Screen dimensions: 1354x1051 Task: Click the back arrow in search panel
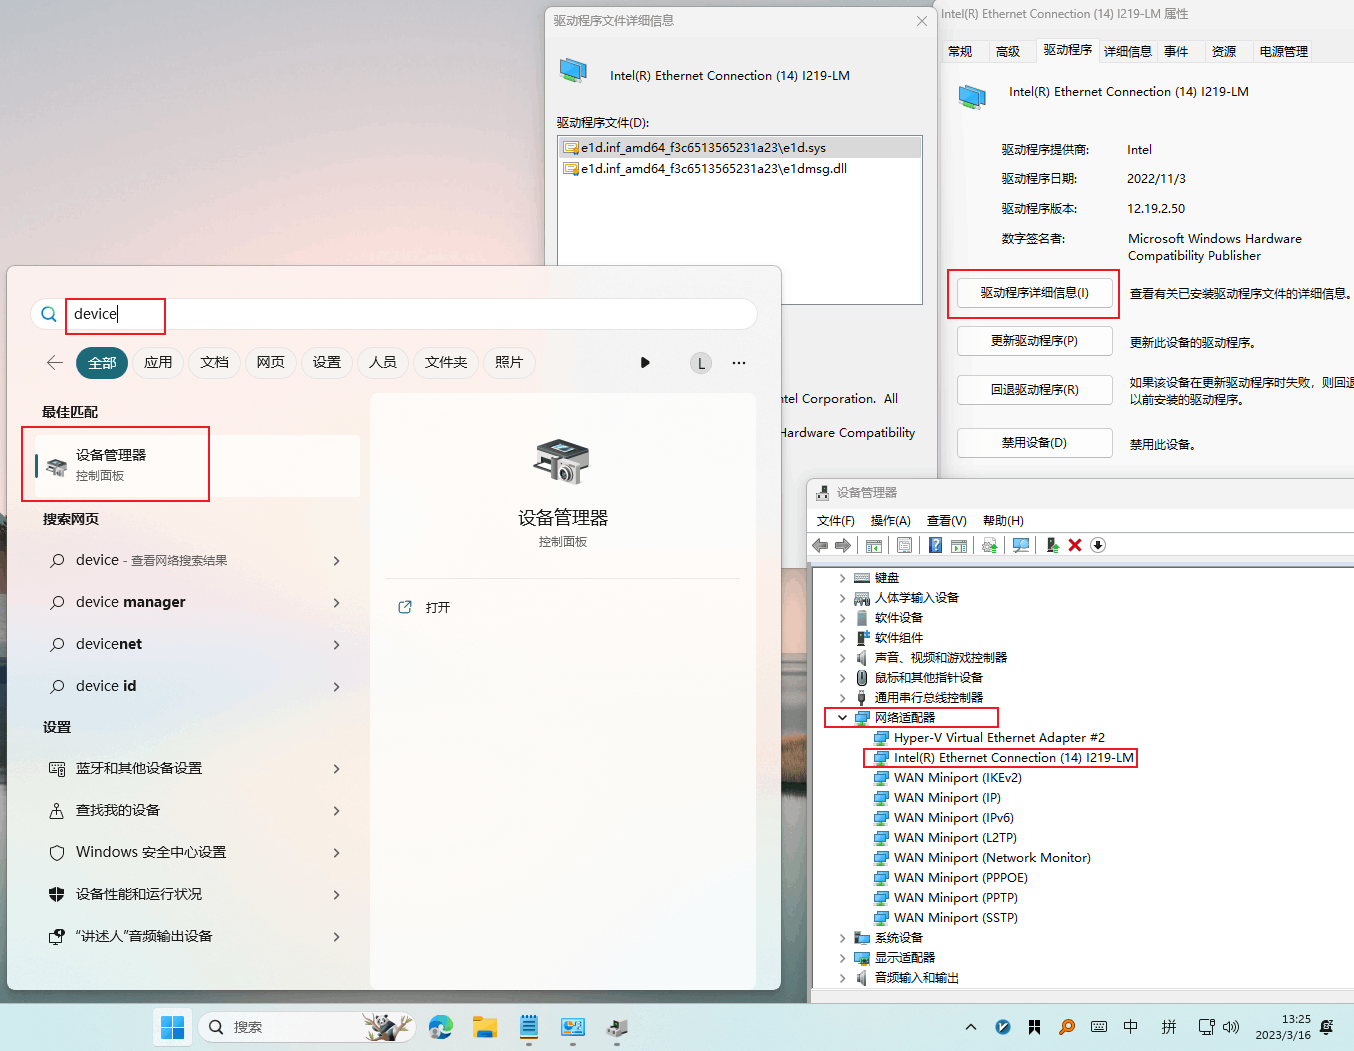pos(55,362)
